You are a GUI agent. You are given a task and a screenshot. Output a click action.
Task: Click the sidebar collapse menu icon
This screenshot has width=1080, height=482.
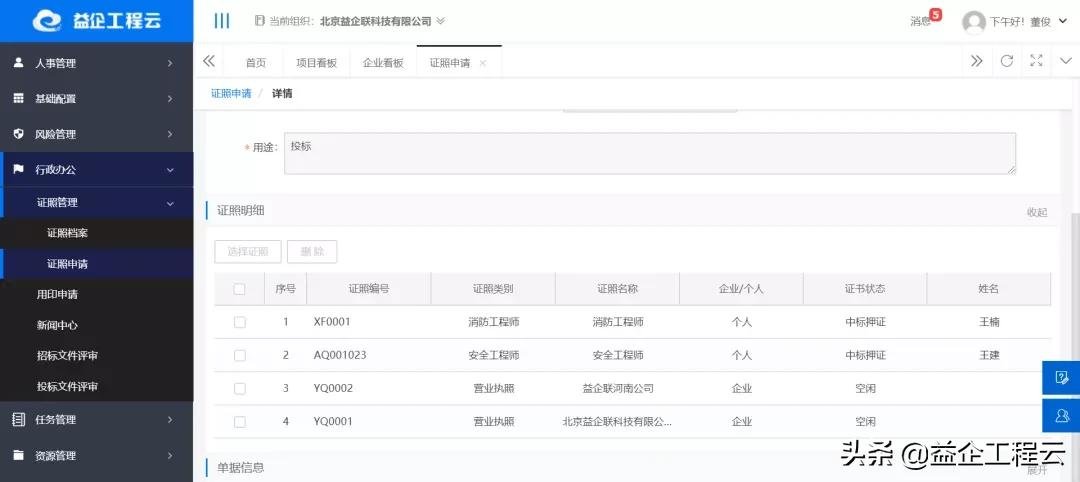221,21
